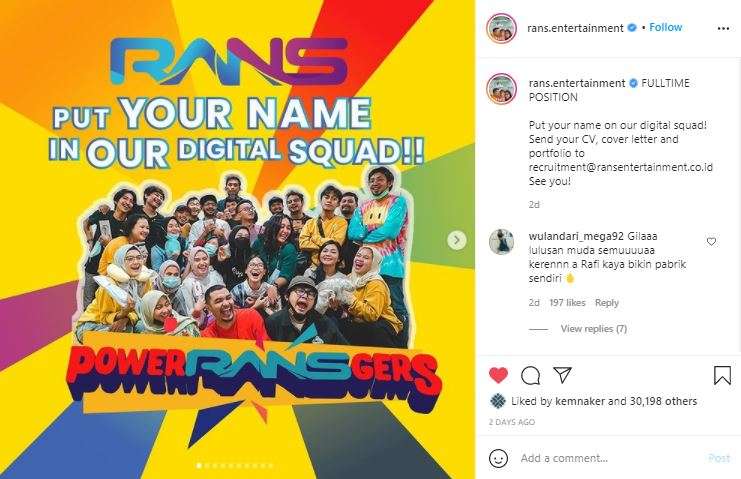Like wulandari_mega92's comment with the heart

coord(711,241)
